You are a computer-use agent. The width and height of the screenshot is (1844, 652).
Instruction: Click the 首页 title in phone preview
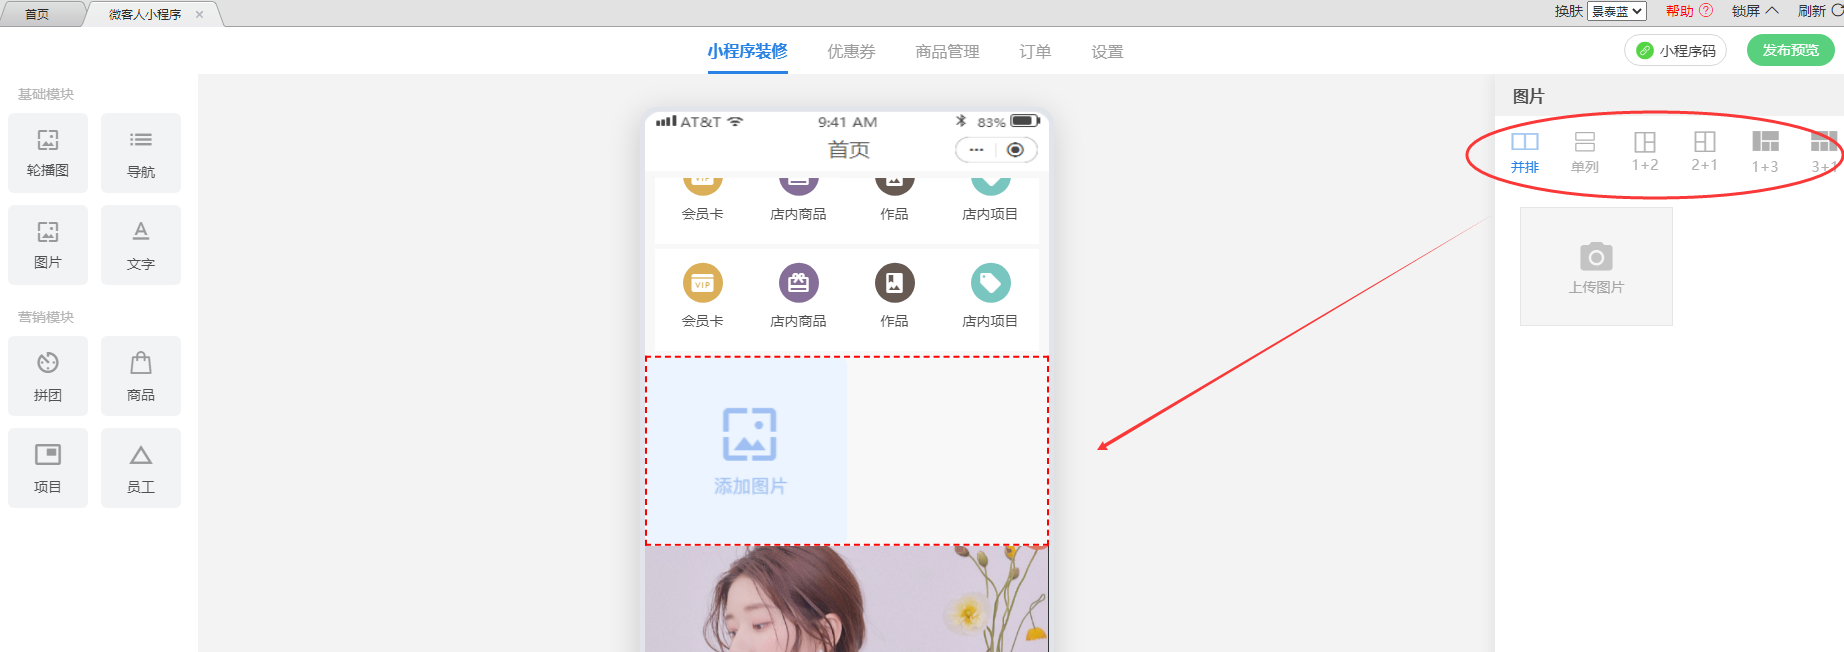coord(848,150)
